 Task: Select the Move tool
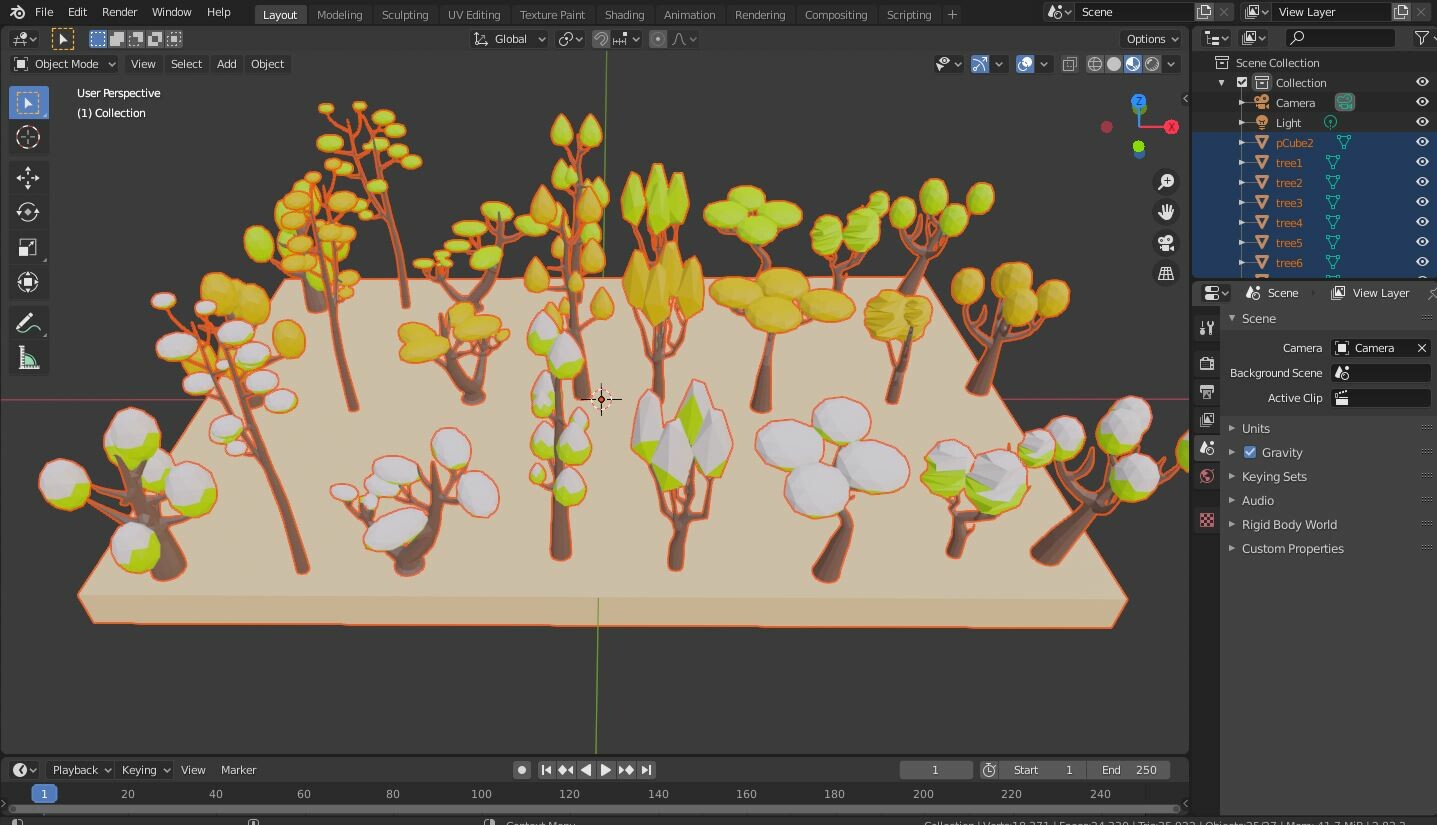click(28, 177)
